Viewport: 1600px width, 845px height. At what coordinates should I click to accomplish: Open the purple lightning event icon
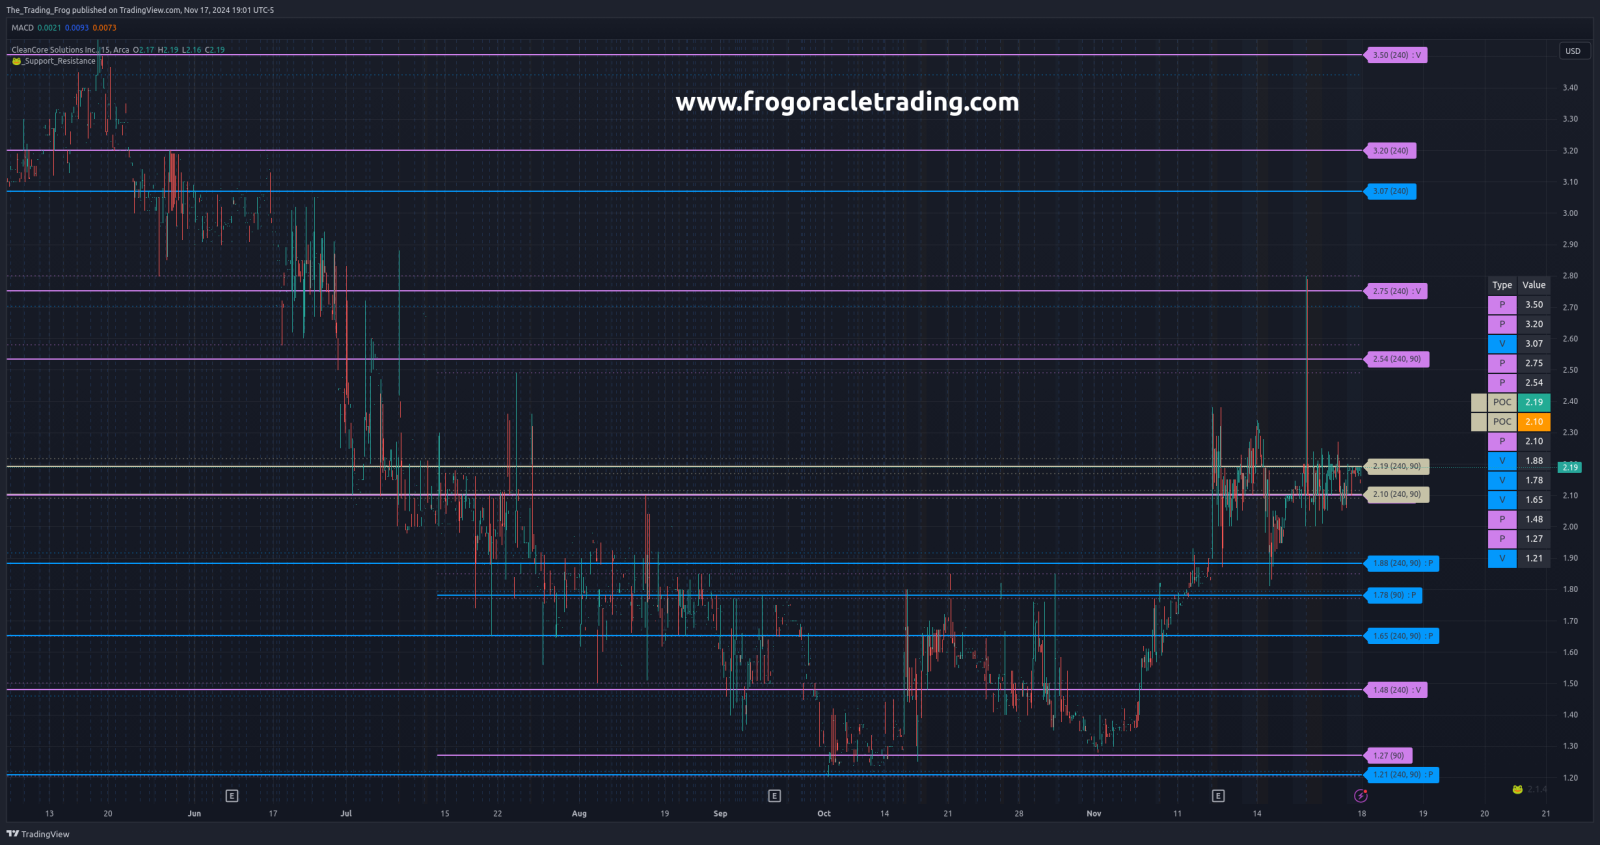pos(1361,796)
